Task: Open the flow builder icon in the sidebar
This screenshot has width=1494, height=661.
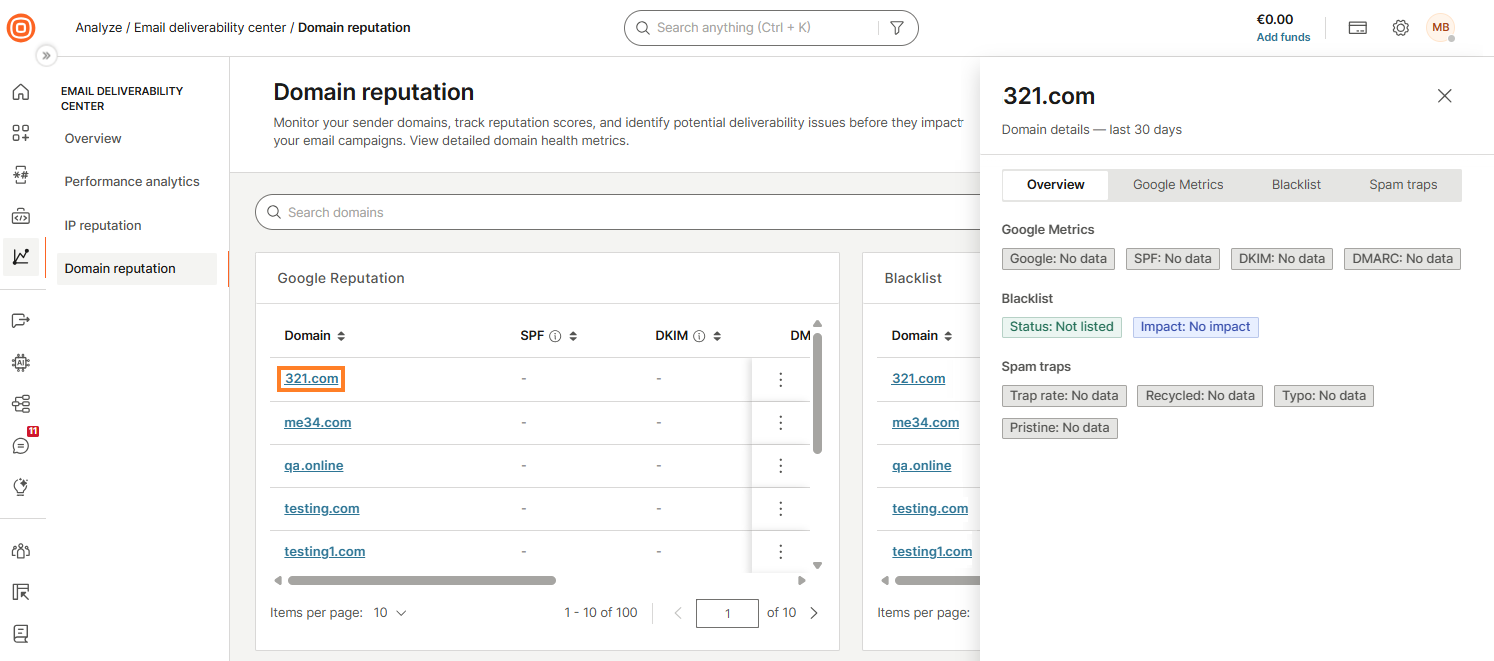Action: pyautogui.click(x=21, y=404)
